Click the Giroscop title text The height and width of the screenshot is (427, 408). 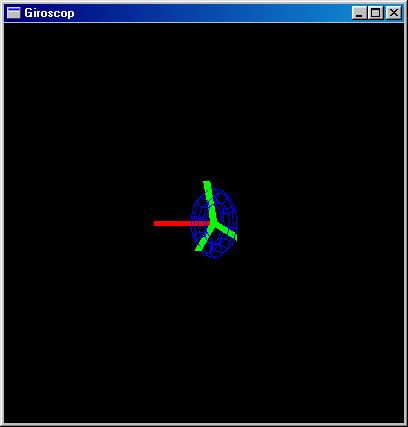[x=49, y=13]
